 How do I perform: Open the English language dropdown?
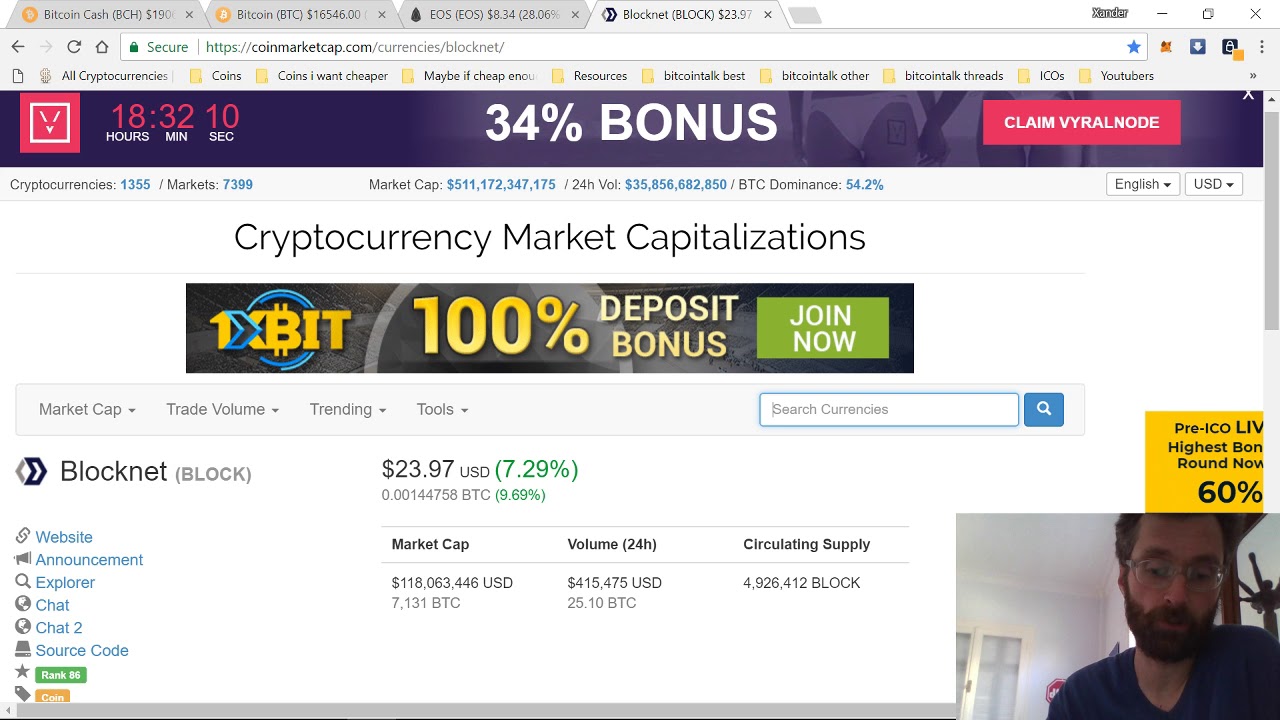pyautogui.click(x=1143, y=184)
